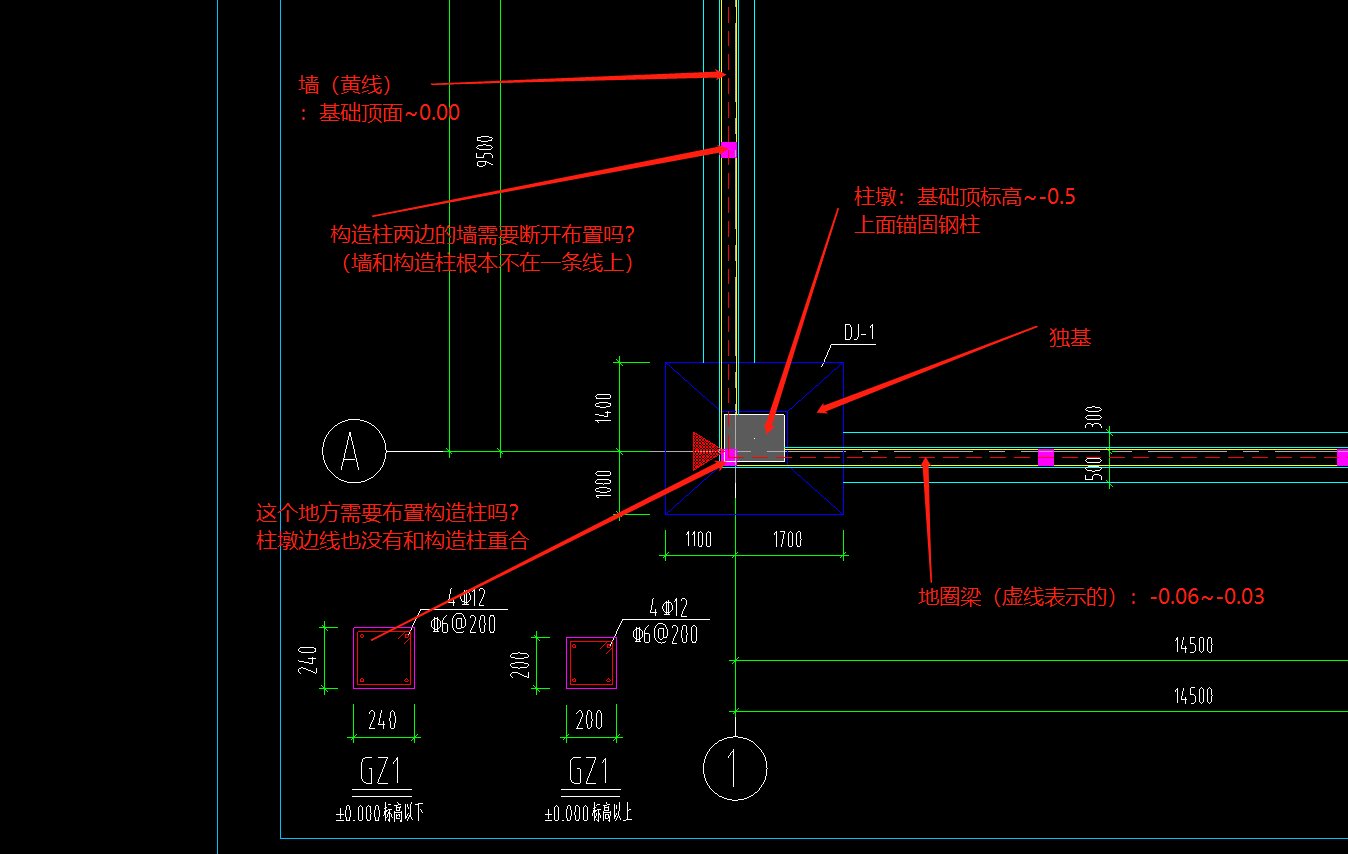Viewport: 1348px width, 854px height.
Task: Pick the 200x200 GZ1 column section
Action: point(591,663)
